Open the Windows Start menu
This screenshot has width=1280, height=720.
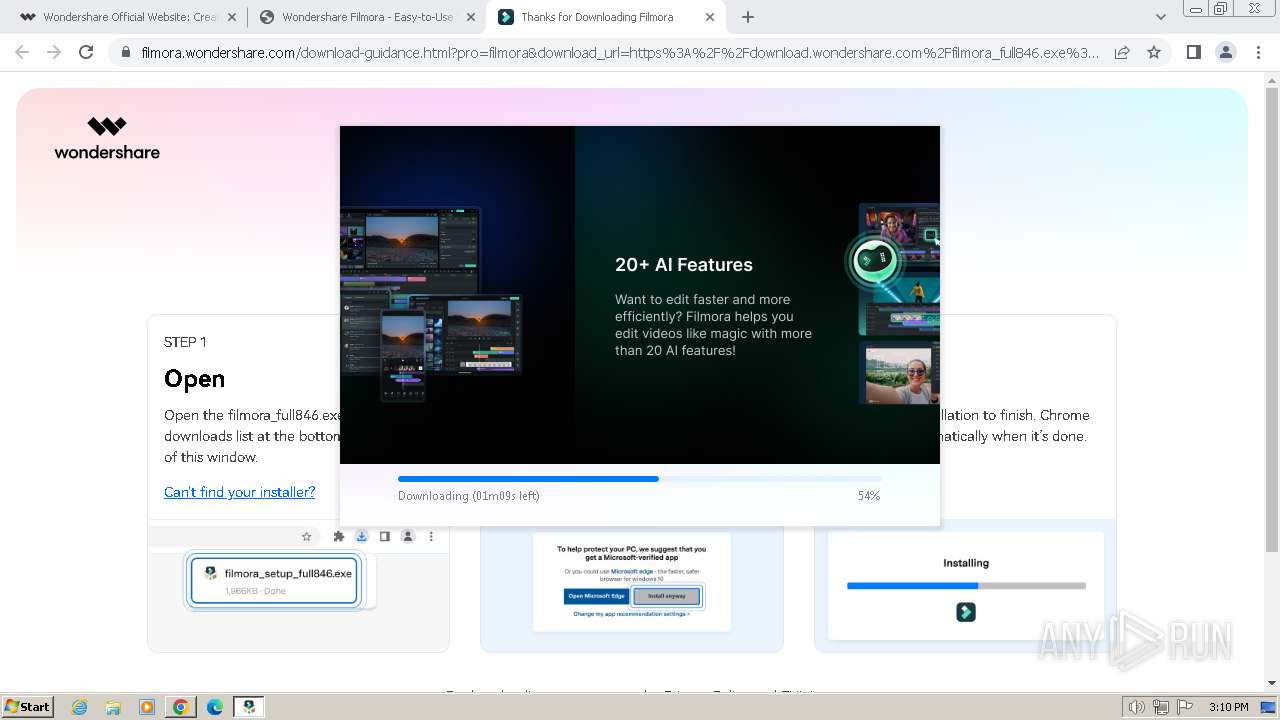tap(27, 706)
